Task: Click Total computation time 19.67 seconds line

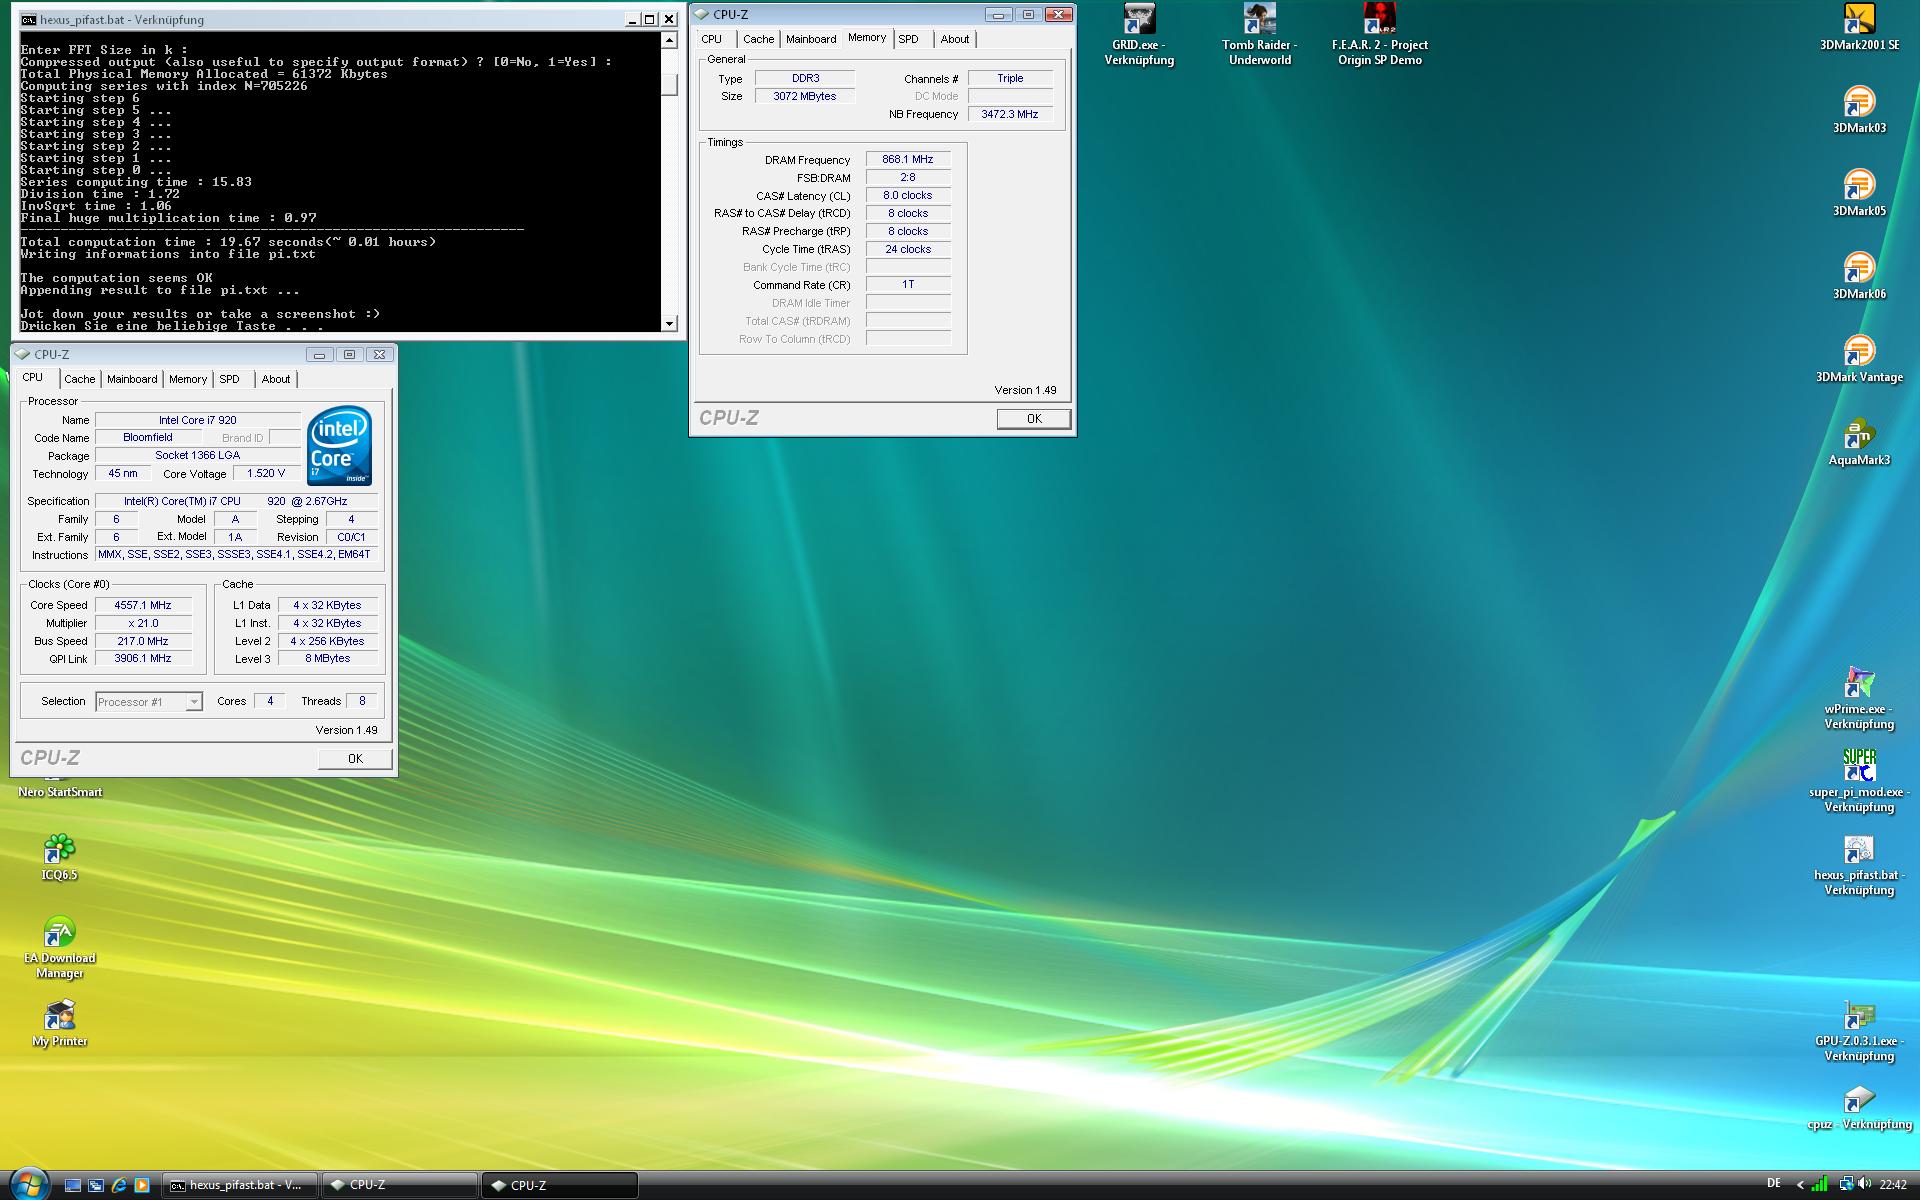Action: tap(228, 242)
